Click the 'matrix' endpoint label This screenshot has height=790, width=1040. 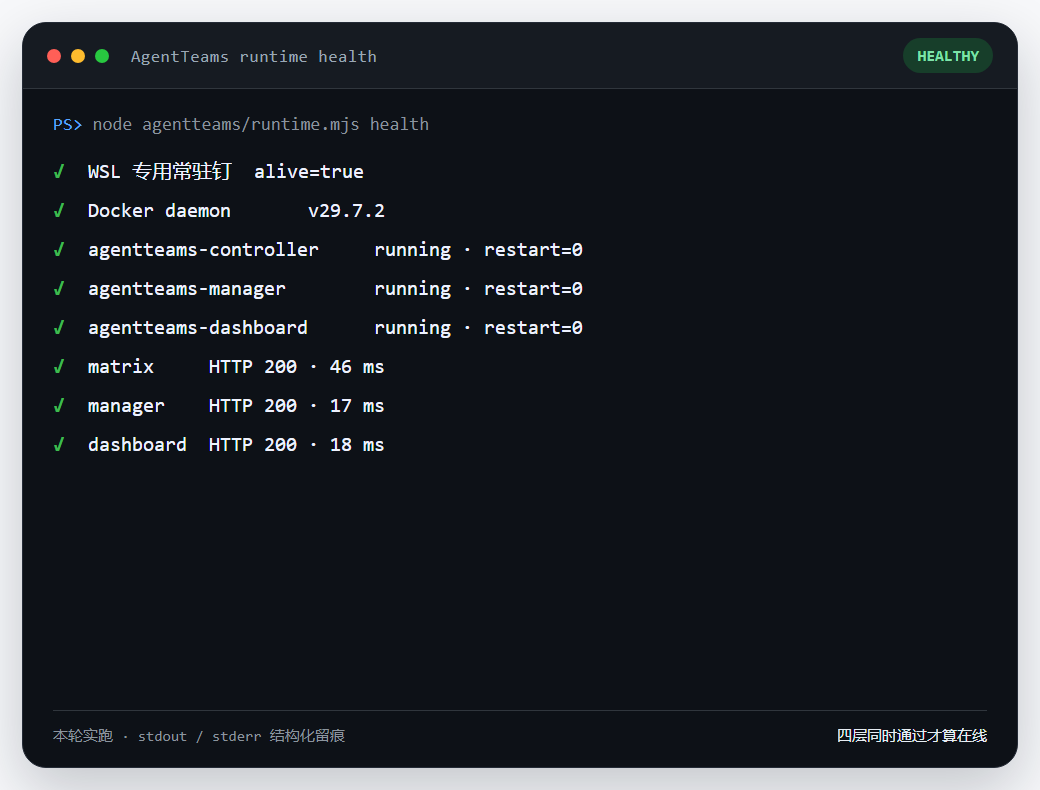point(121,367)
